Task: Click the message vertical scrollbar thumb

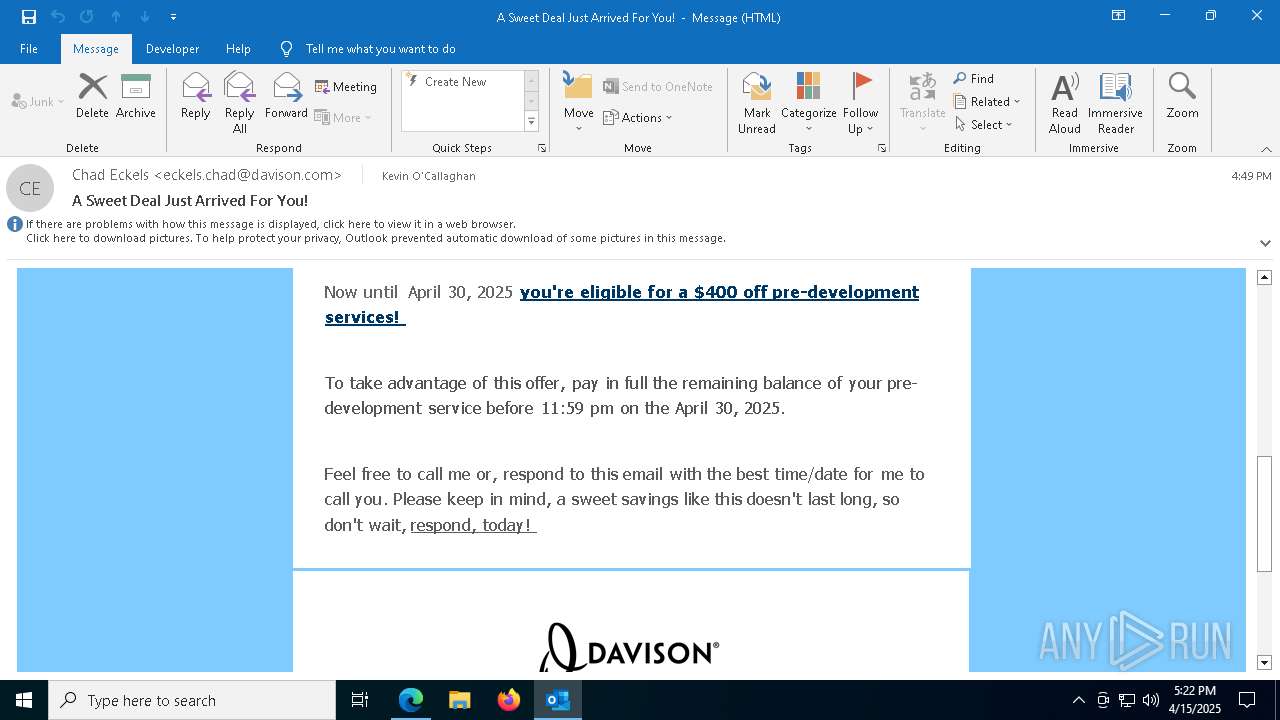Action: pos(1264,513)
